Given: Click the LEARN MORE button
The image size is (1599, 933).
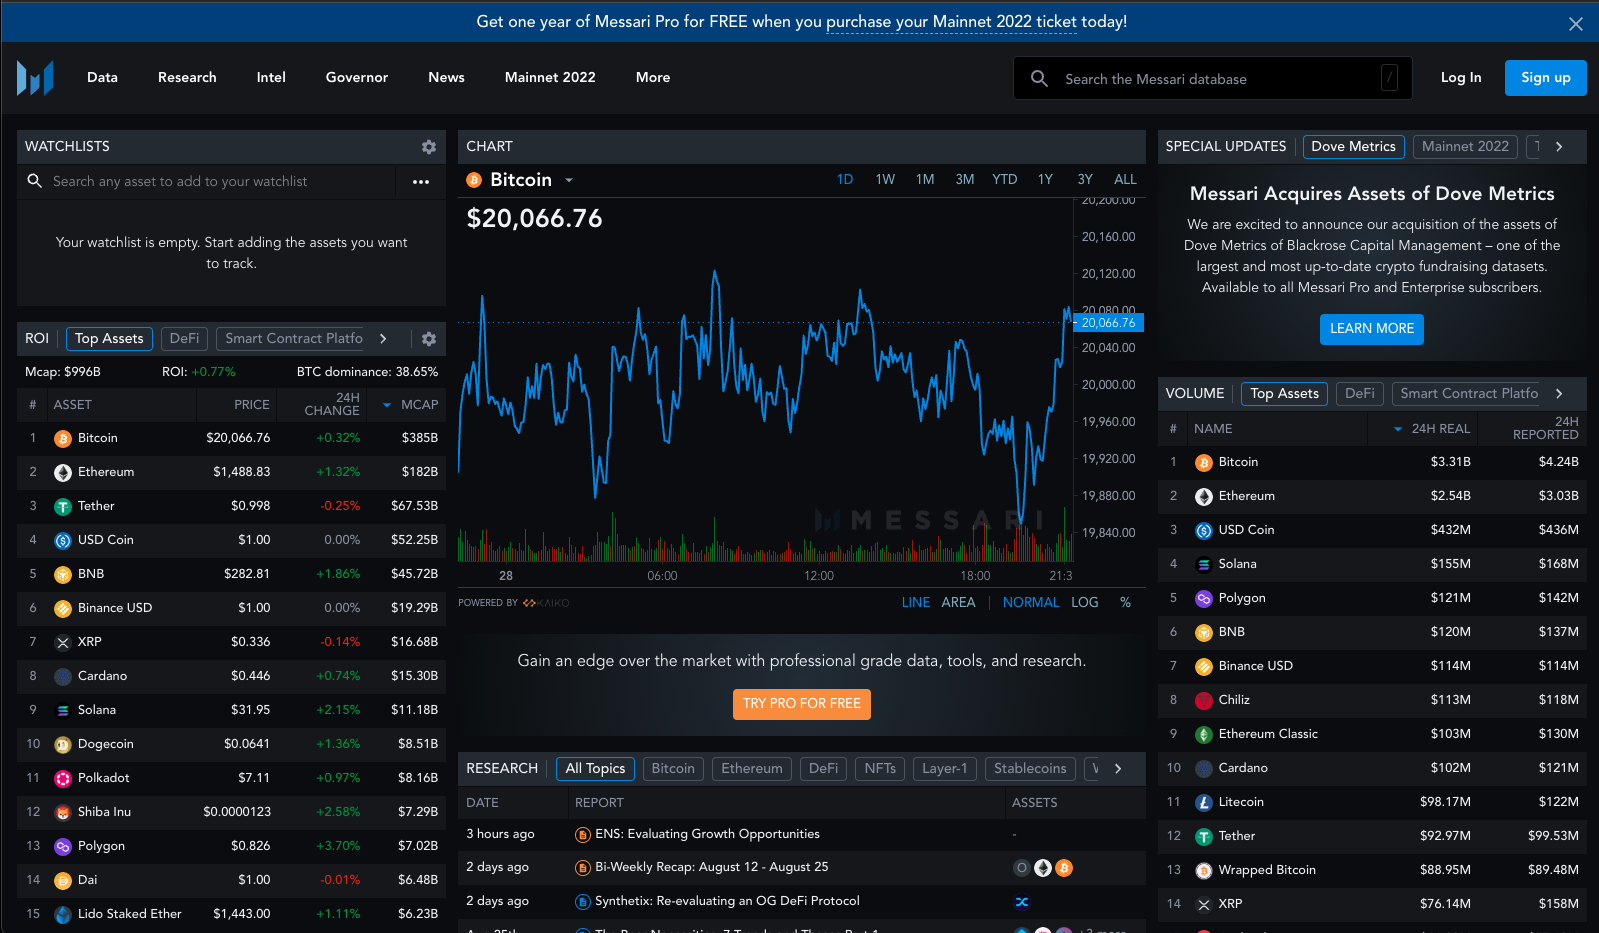Looking at the screenshot, I should 1372,329.
